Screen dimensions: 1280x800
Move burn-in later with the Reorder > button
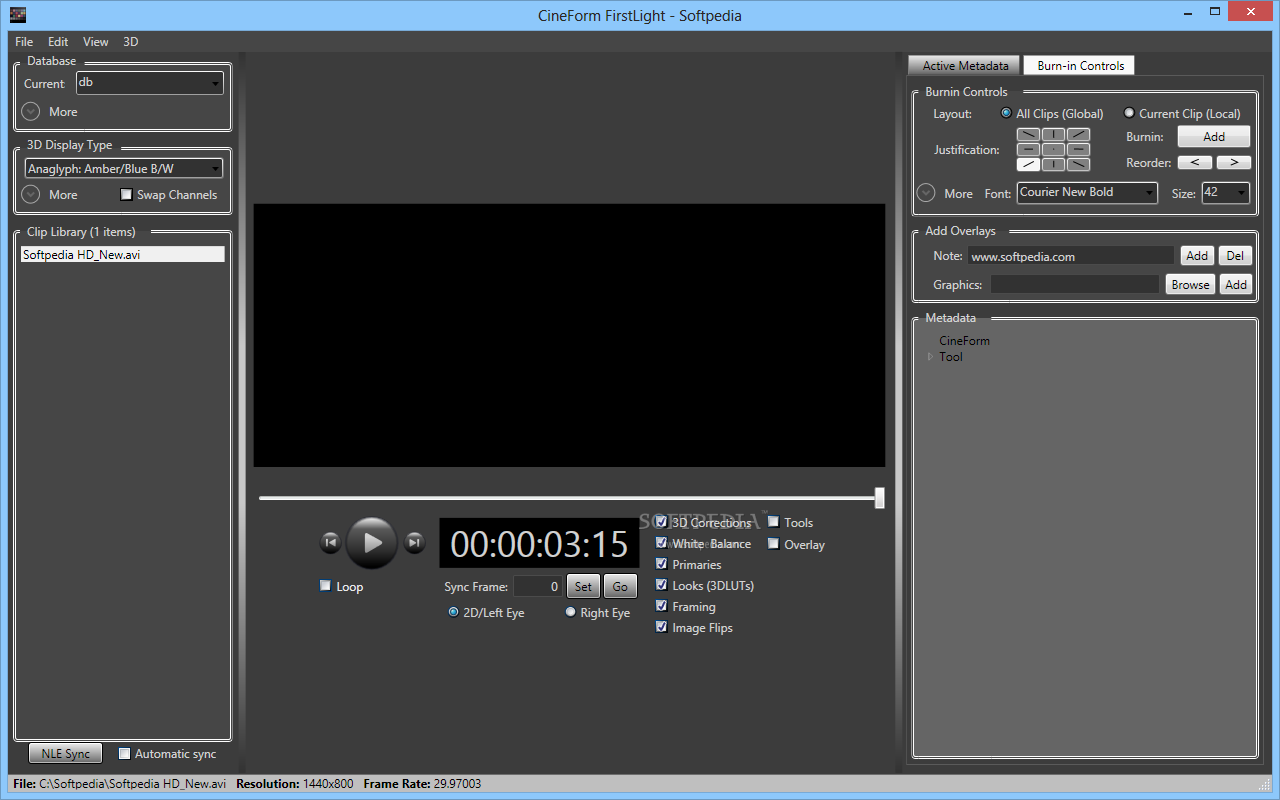[1233, 162]
